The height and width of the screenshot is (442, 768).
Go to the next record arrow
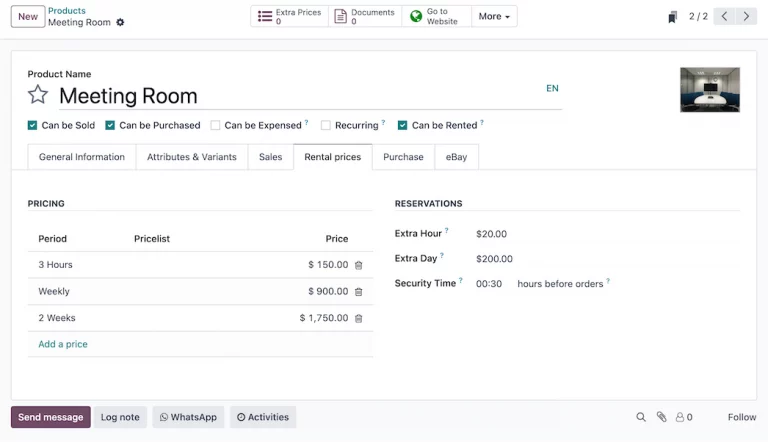tap(746, 16)
